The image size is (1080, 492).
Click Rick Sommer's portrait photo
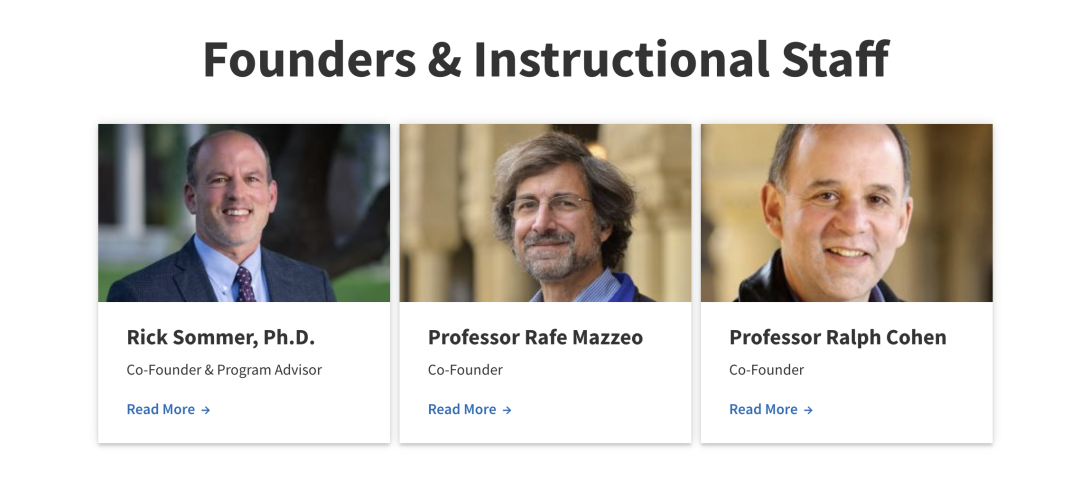244,213
